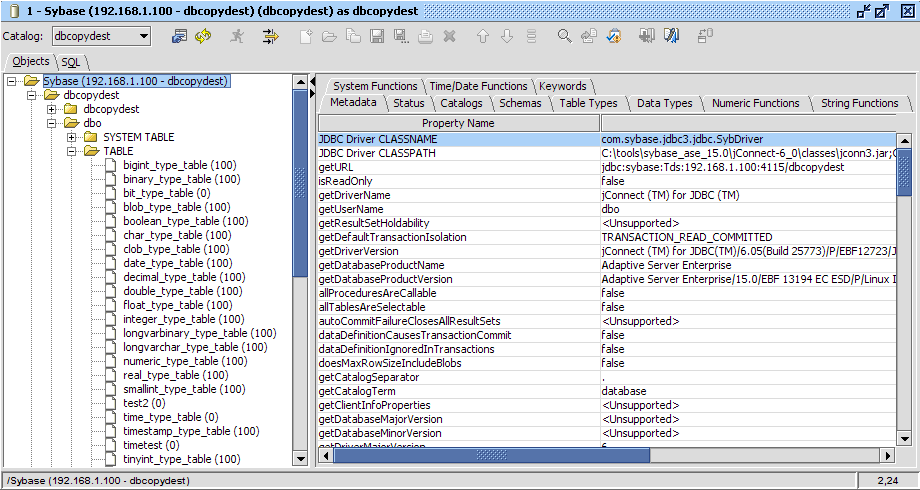Click the grey X close icon in toolbar
The height and width of the screenshot is (490, 920).
click(x=449, y=36)
